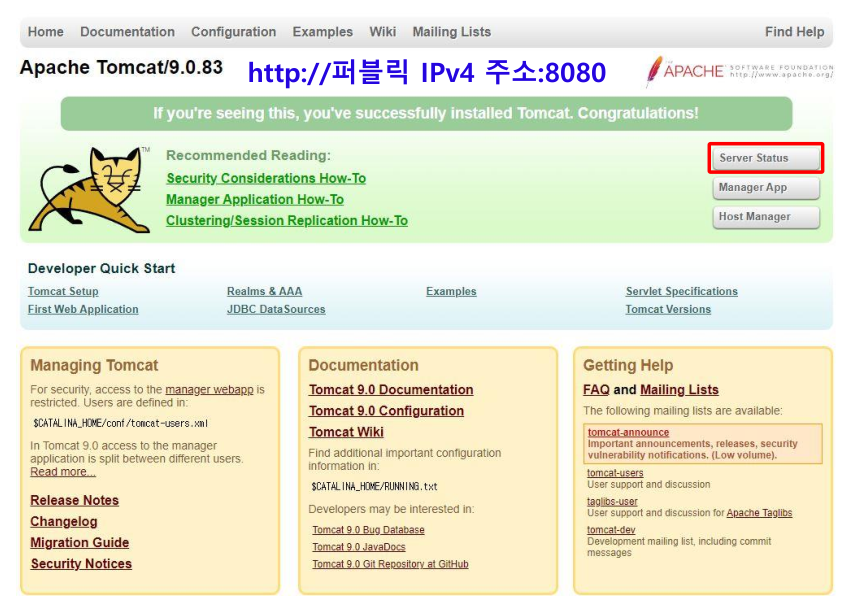Open Clustering/Session Replication How-To link

coord(287,220)
